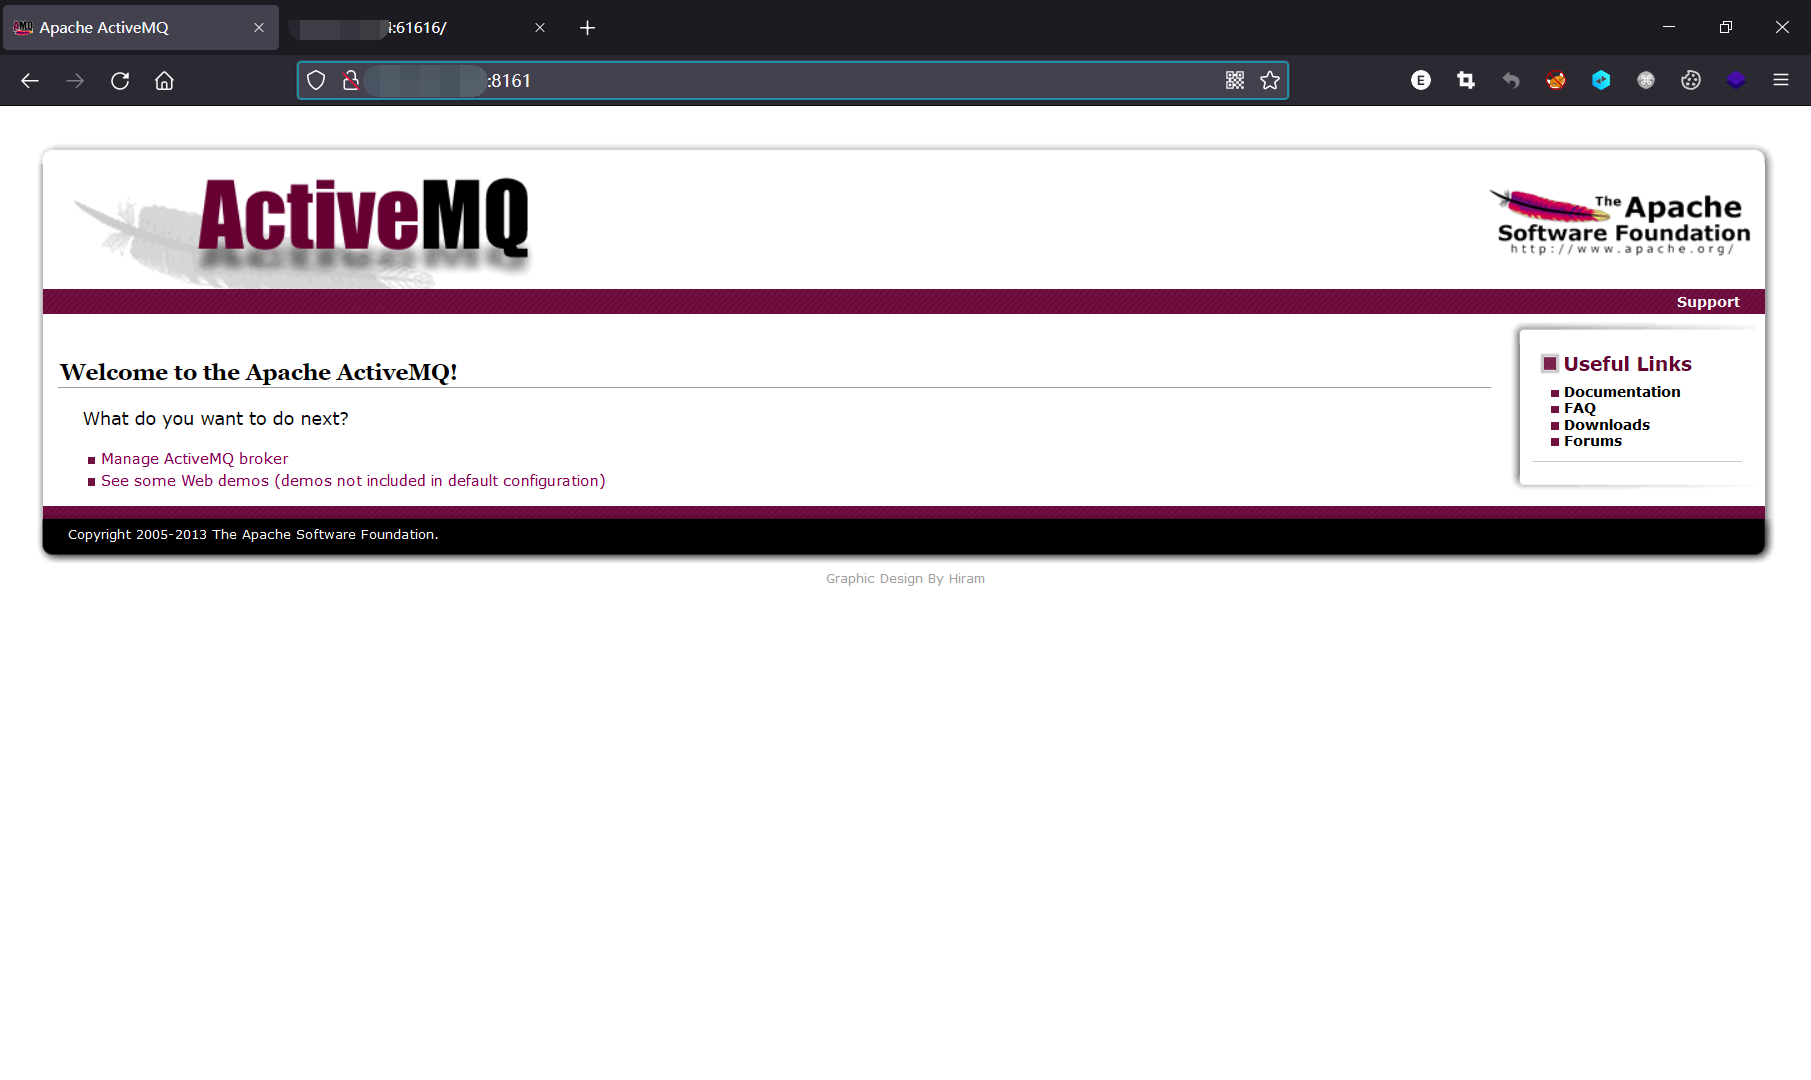
Task: Open tracking protection shield in address bar
Action: pos(316,81)
